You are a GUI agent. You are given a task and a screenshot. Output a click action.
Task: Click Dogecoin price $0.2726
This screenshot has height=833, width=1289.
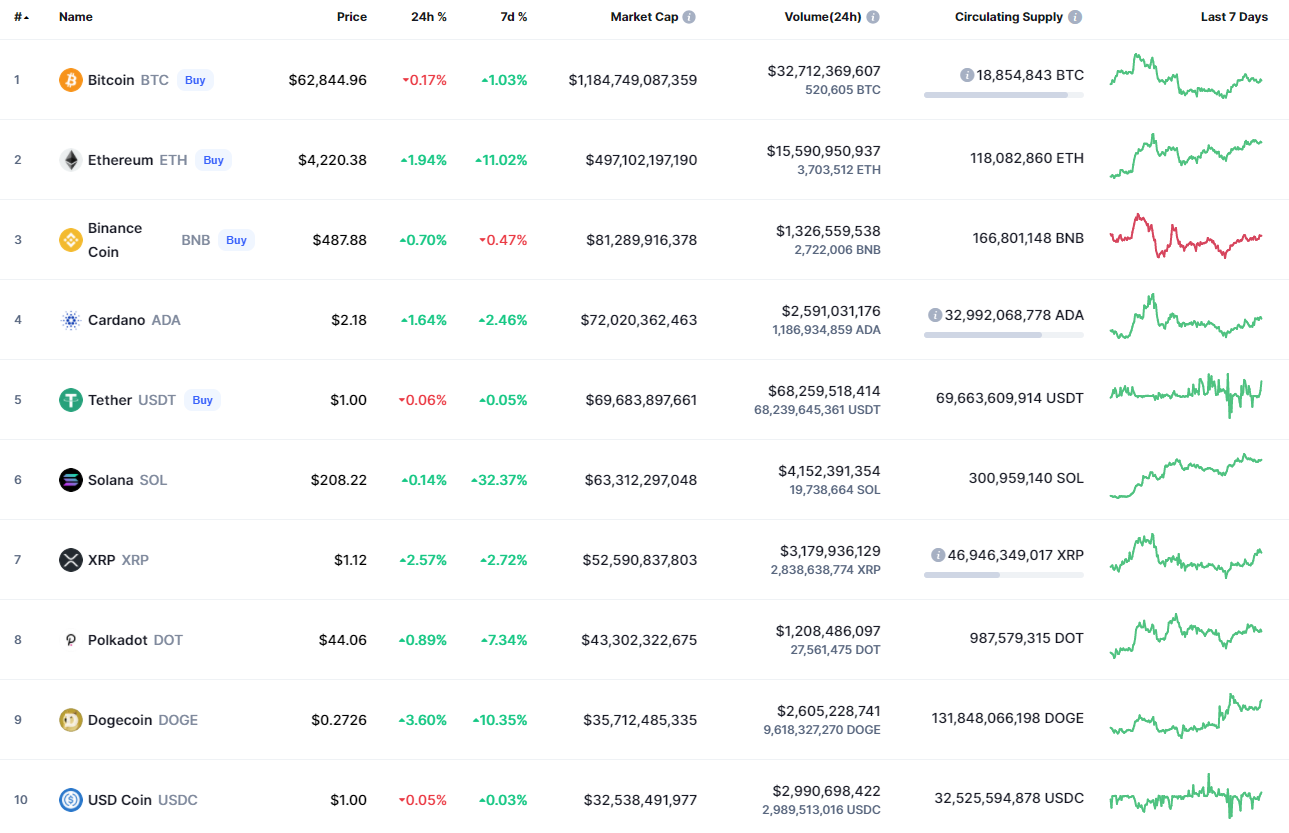[339, 720]
